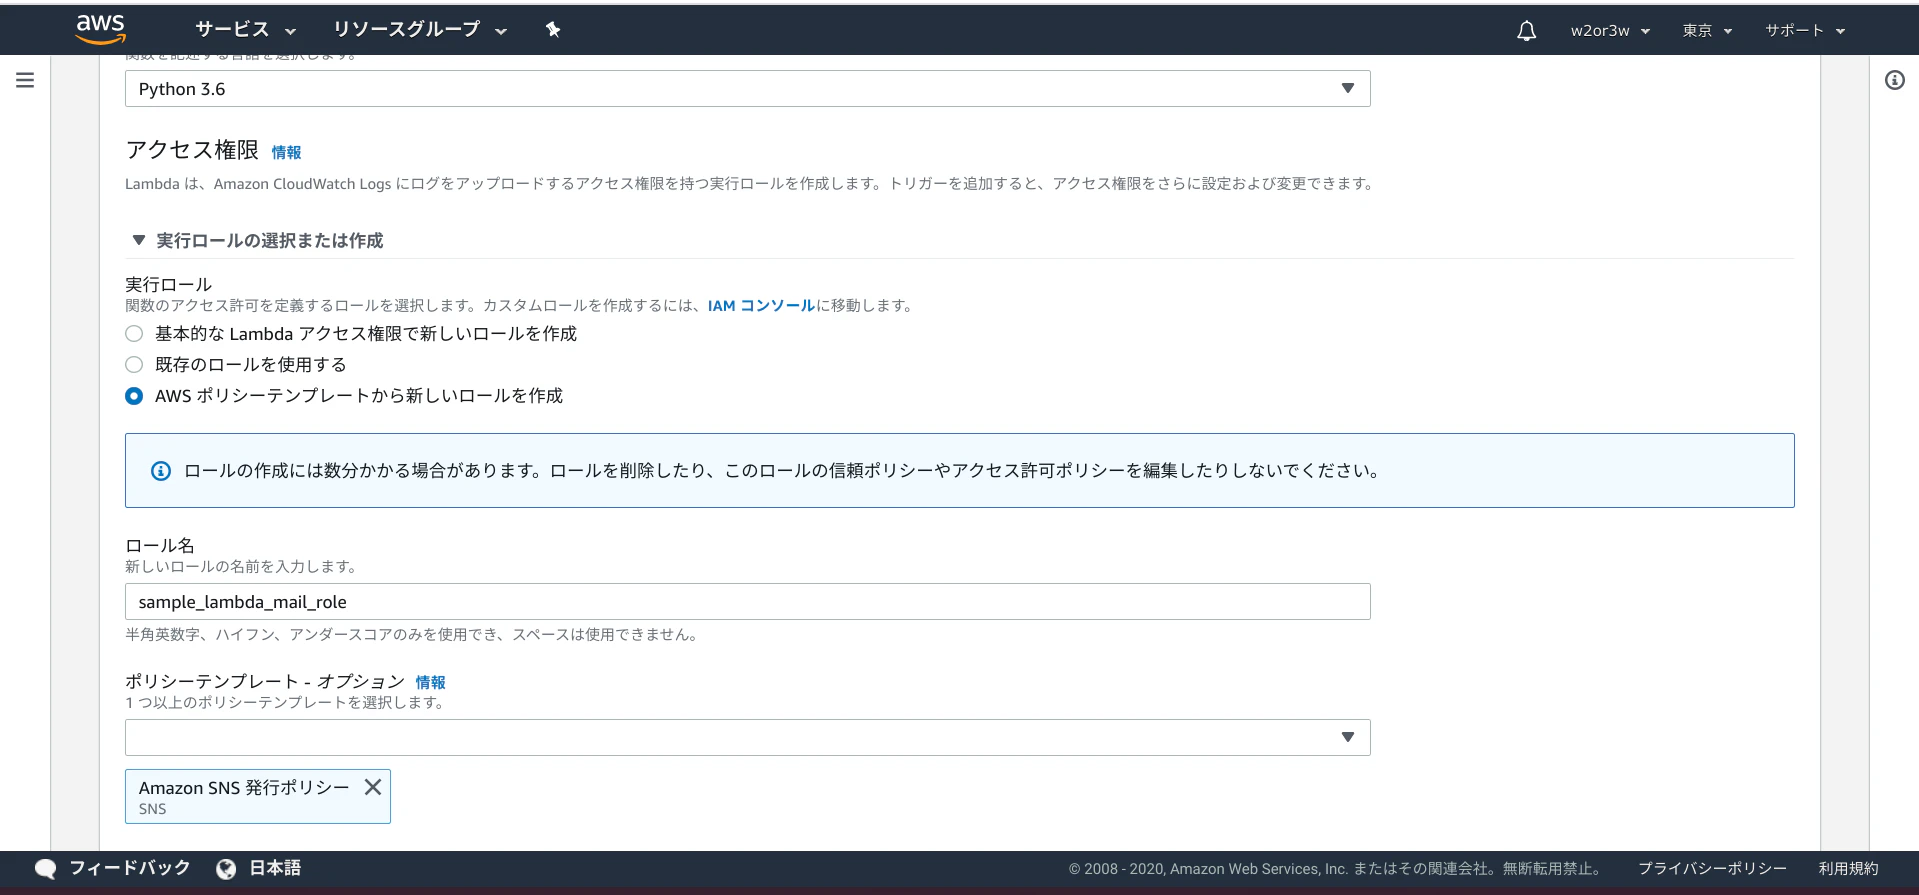
Task: Open 利用規約 link in footer
Action: click(1848, 869)
